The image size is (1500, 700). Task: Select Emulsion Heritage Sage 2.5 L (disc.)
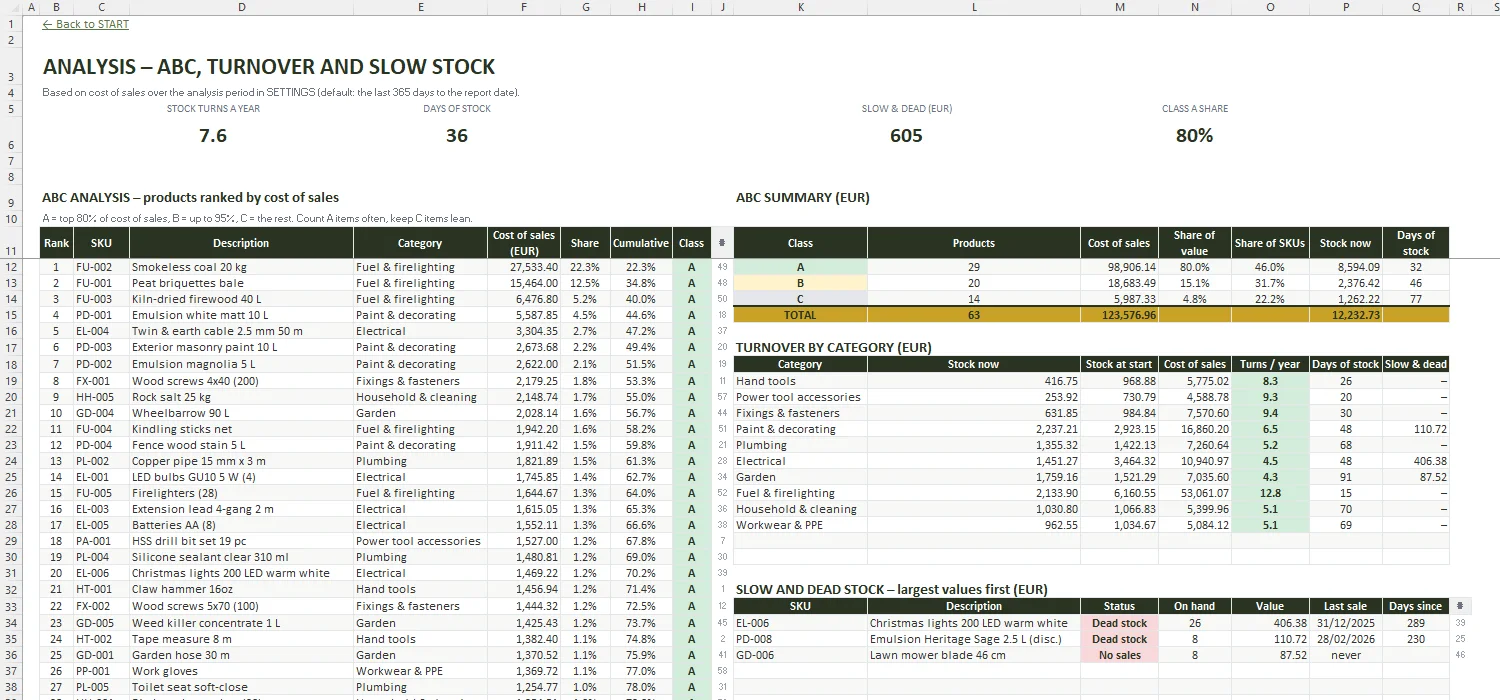coord(974,639)
